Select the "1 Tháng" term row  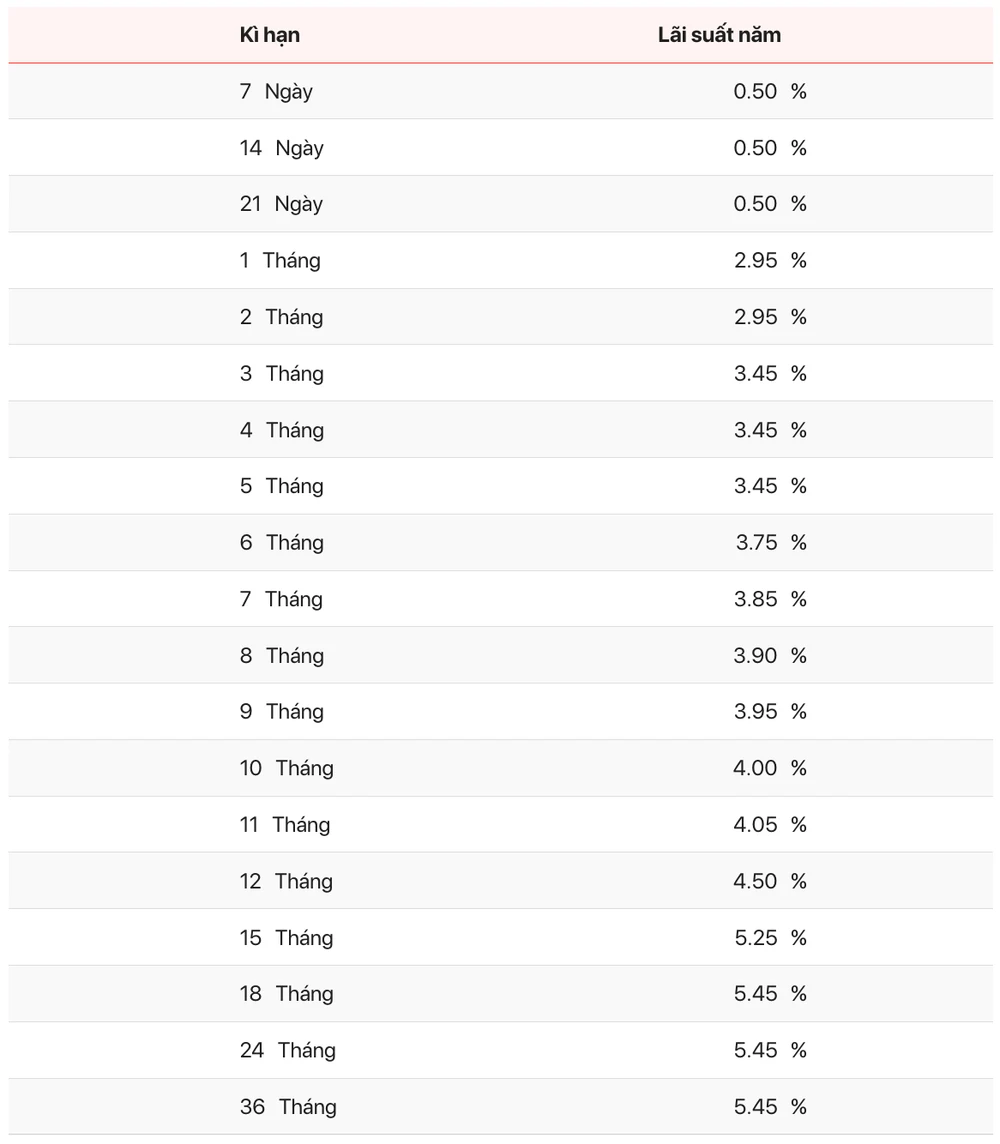coord(280,261)
